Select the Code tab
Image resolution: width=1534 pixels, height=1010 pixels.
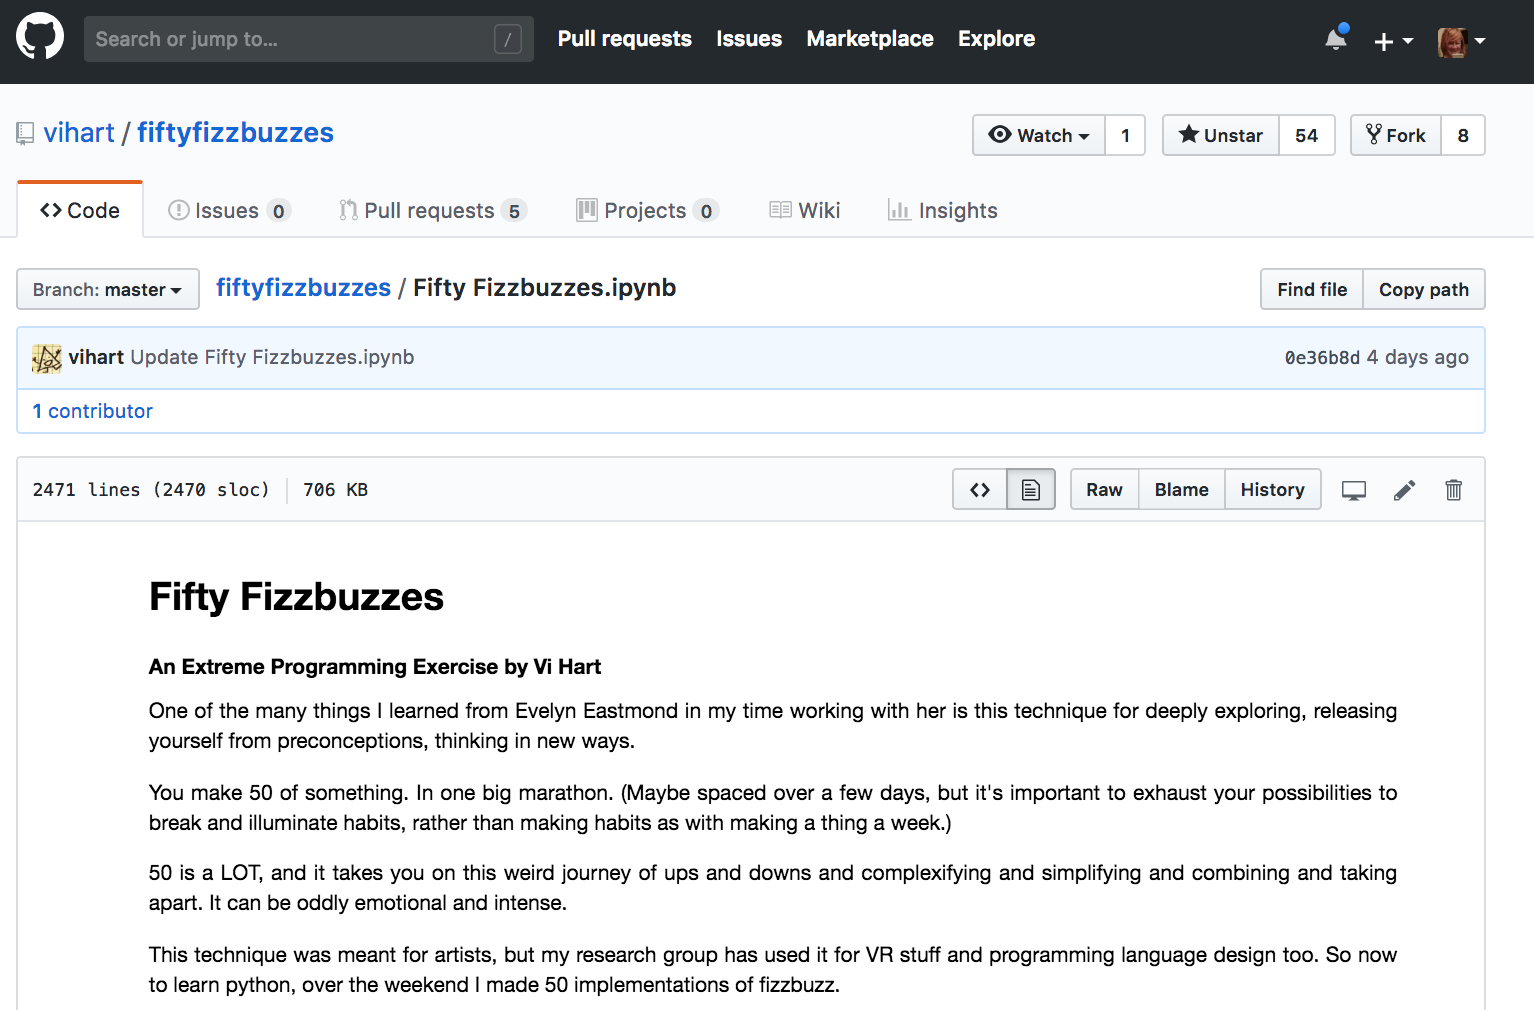pyautogui.click(x=80, y=210)
